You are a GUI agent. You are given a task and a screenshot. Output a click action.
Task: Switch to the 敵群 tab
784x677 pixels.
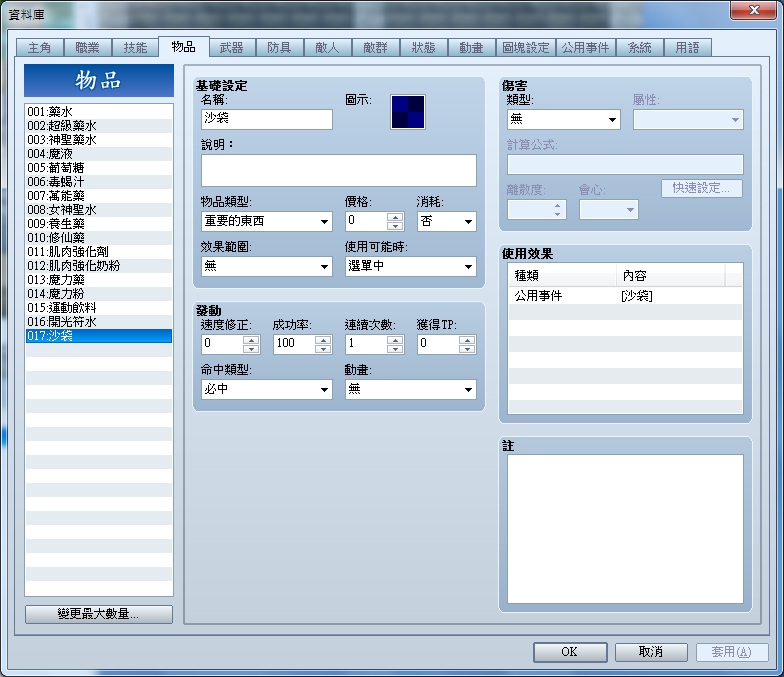click(x=376, y=48)
